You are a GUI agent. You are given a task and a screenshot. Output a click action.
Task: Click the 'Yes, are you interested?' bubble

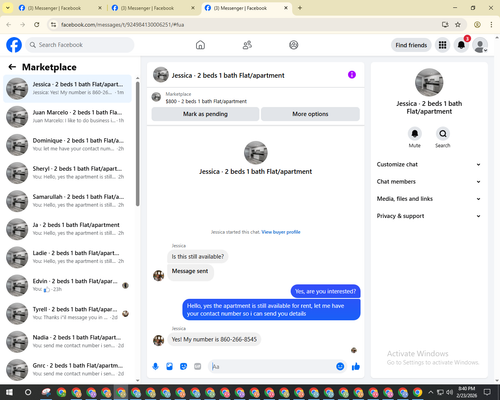click(325, 291)
